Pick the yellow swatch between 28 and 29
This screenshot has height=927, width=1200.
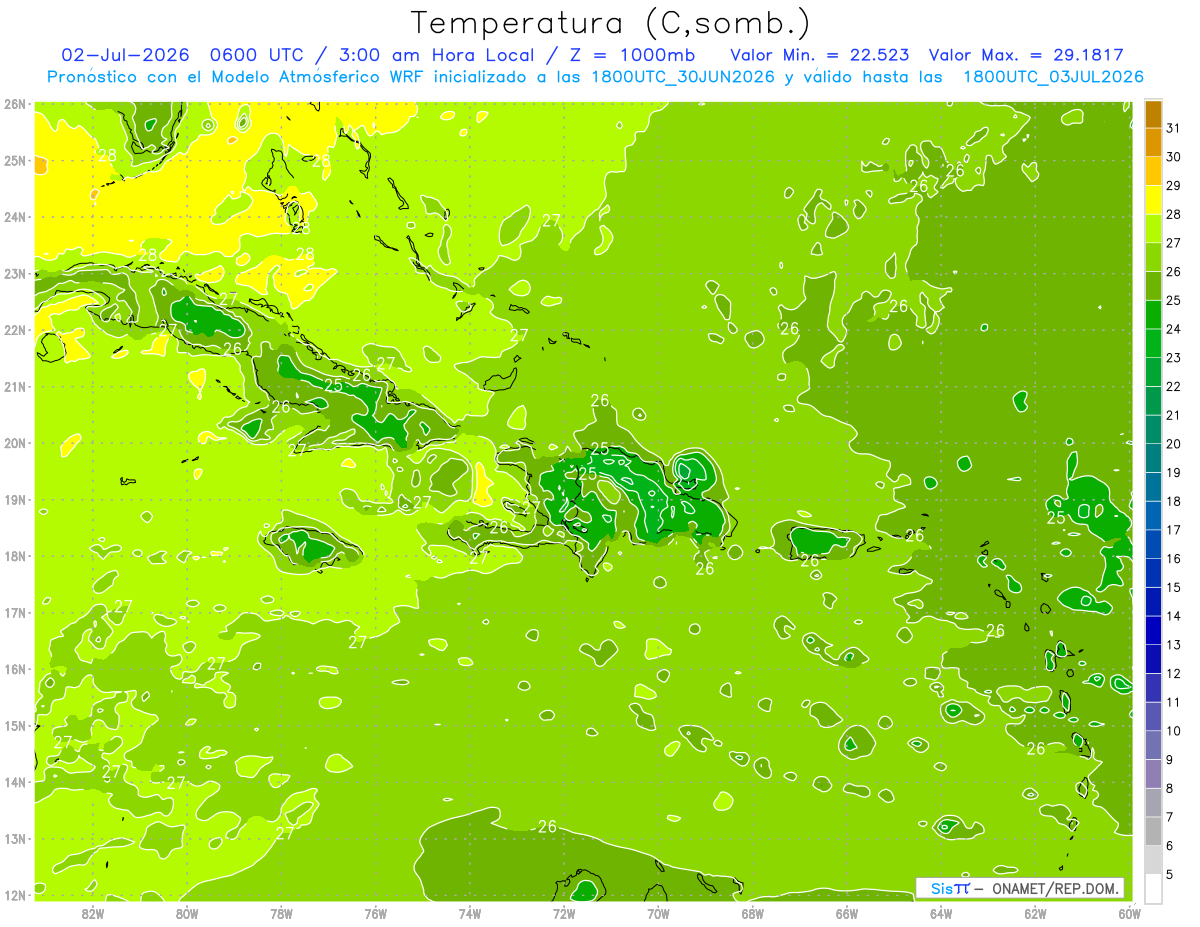[1153, 200]
